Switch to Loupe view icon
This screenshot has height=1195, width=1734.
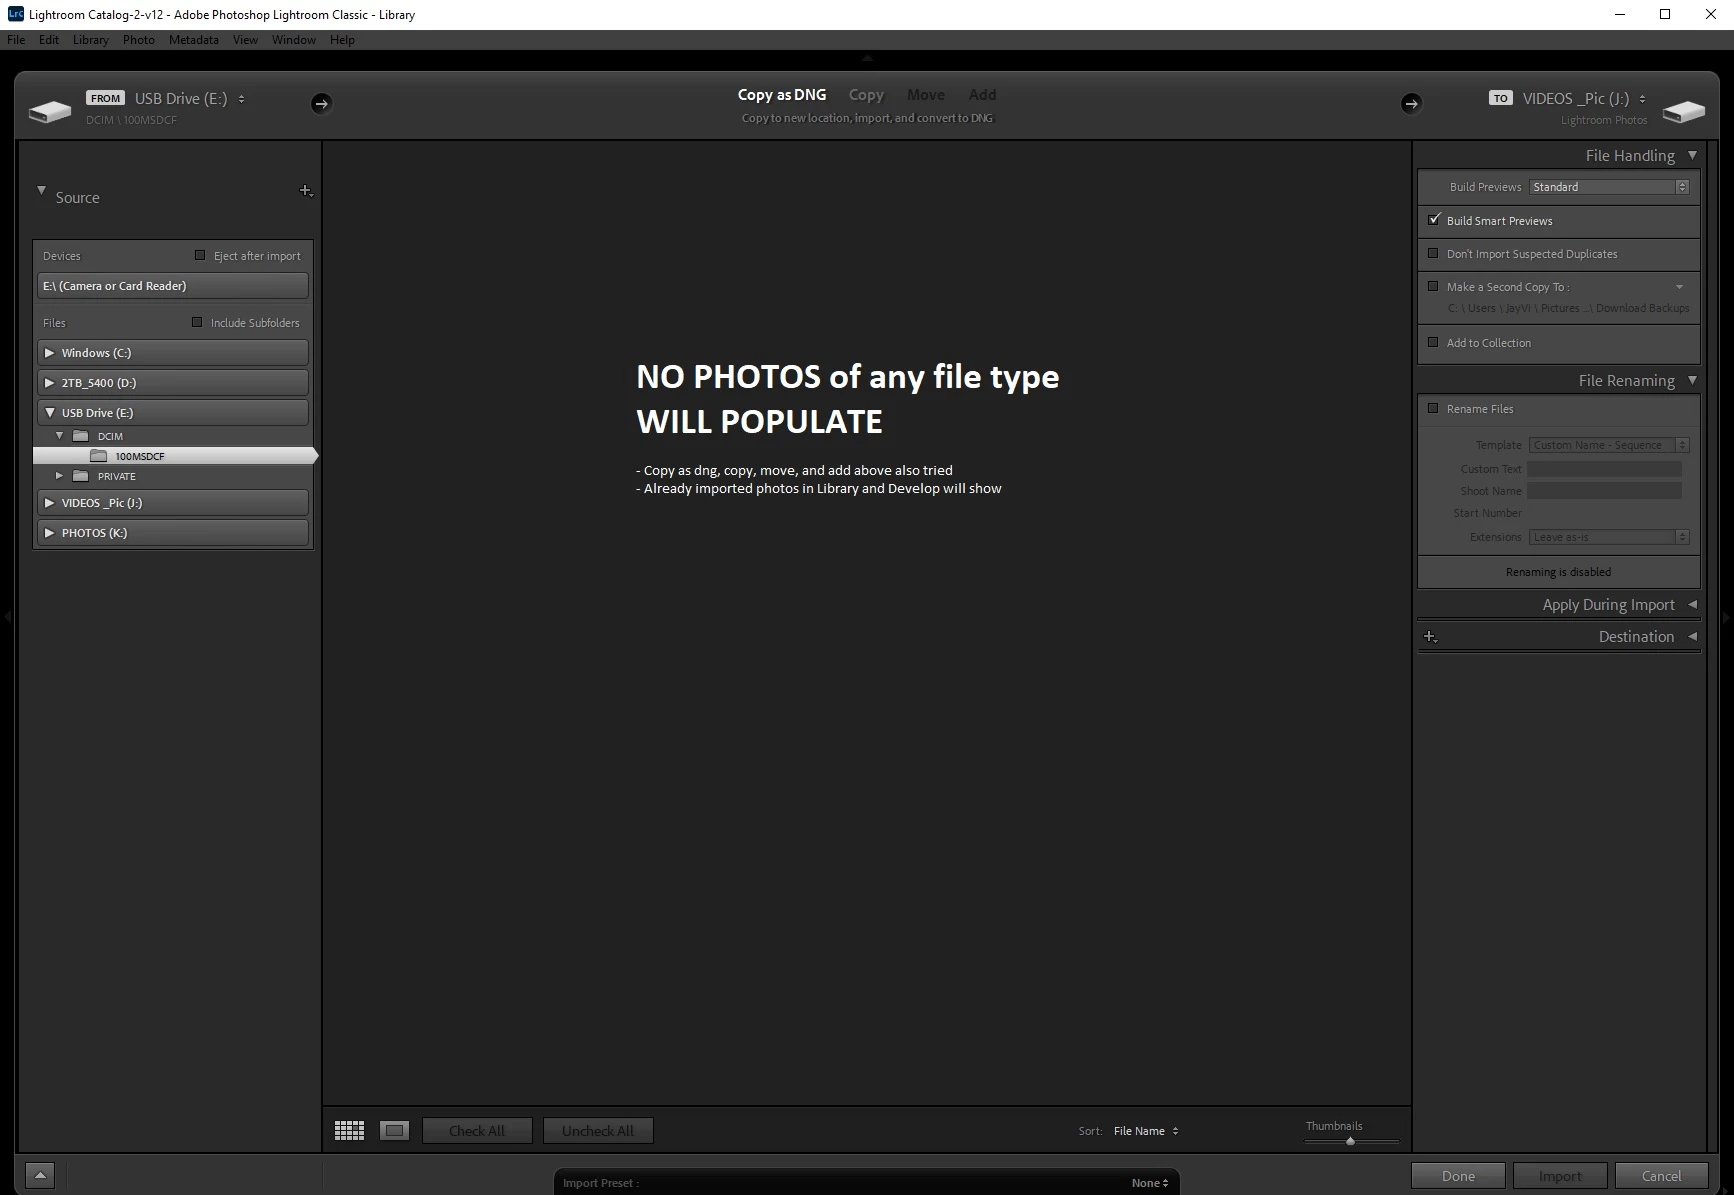tap(394, 1131)
